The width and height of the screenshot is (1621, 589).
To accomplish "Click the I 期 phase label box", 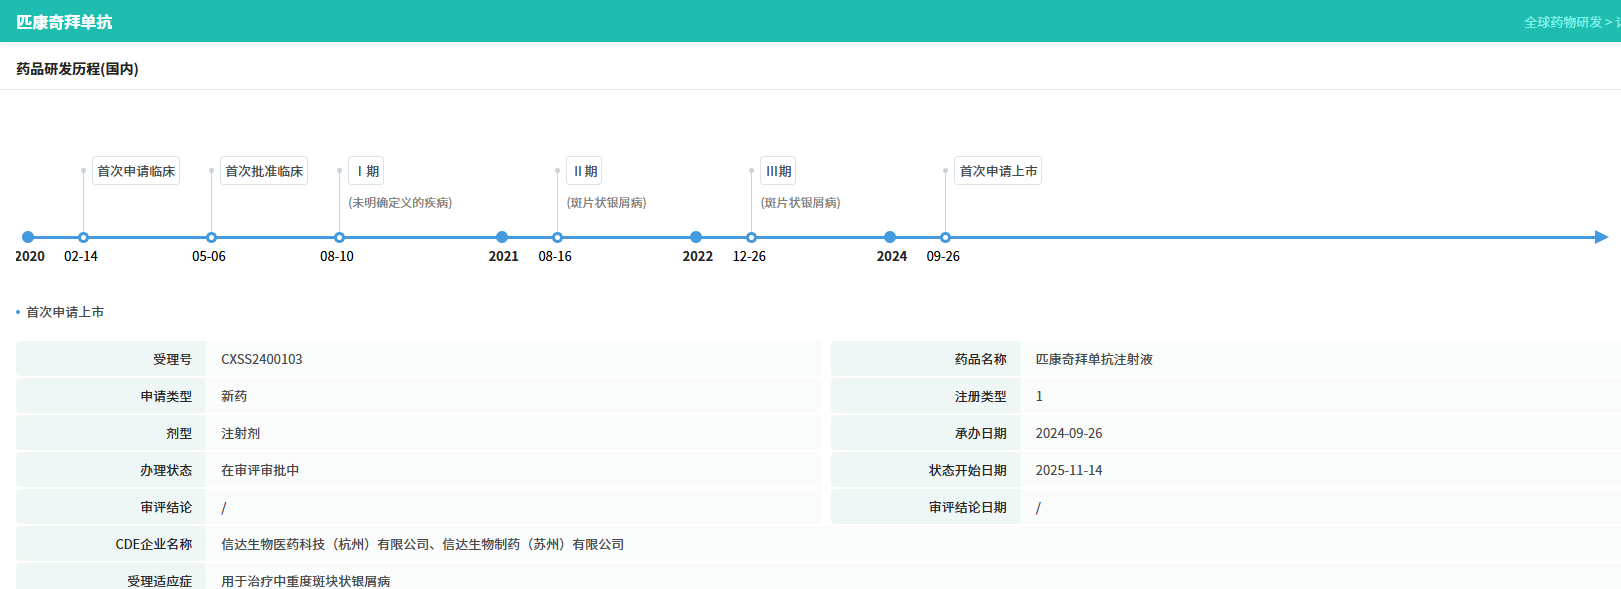I will [x=366, y=171].
